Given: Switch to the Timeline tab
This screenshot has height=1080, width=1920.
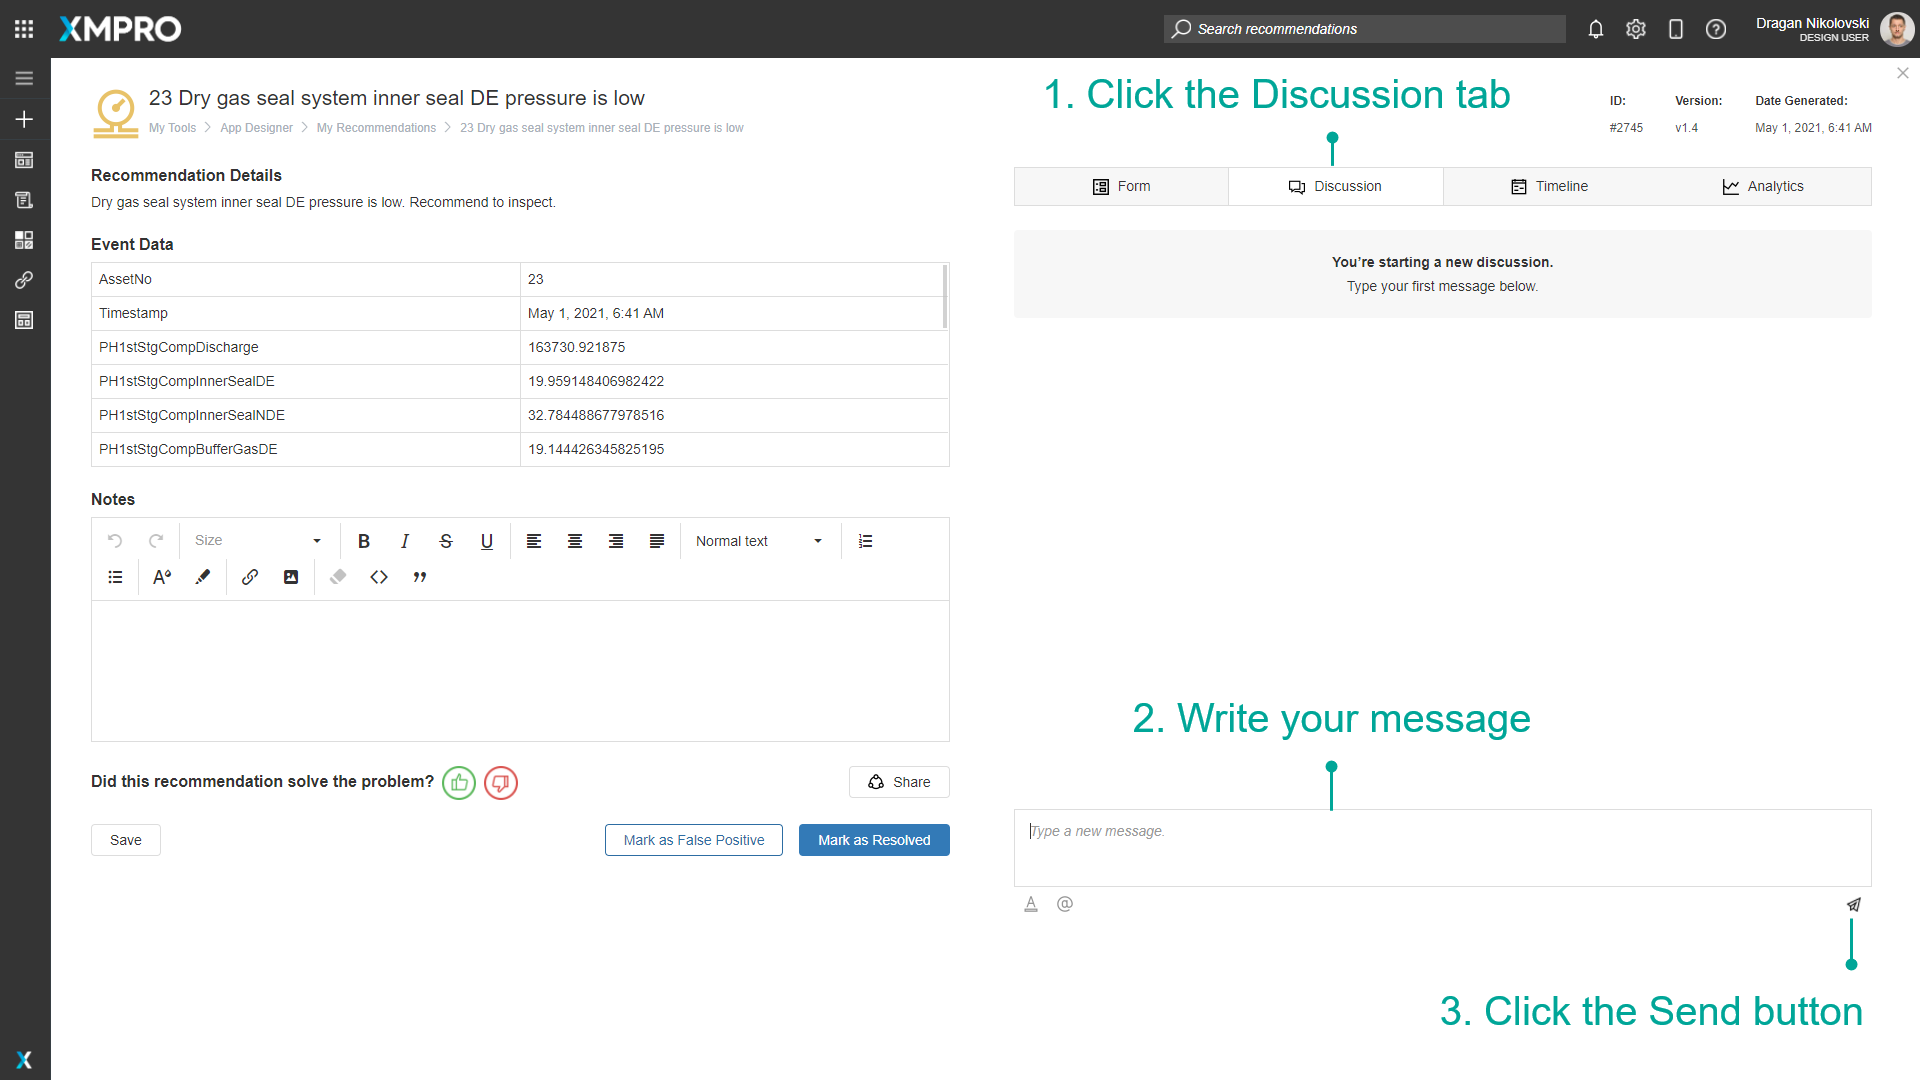Looking at the screenshot, I should 1549,186.
